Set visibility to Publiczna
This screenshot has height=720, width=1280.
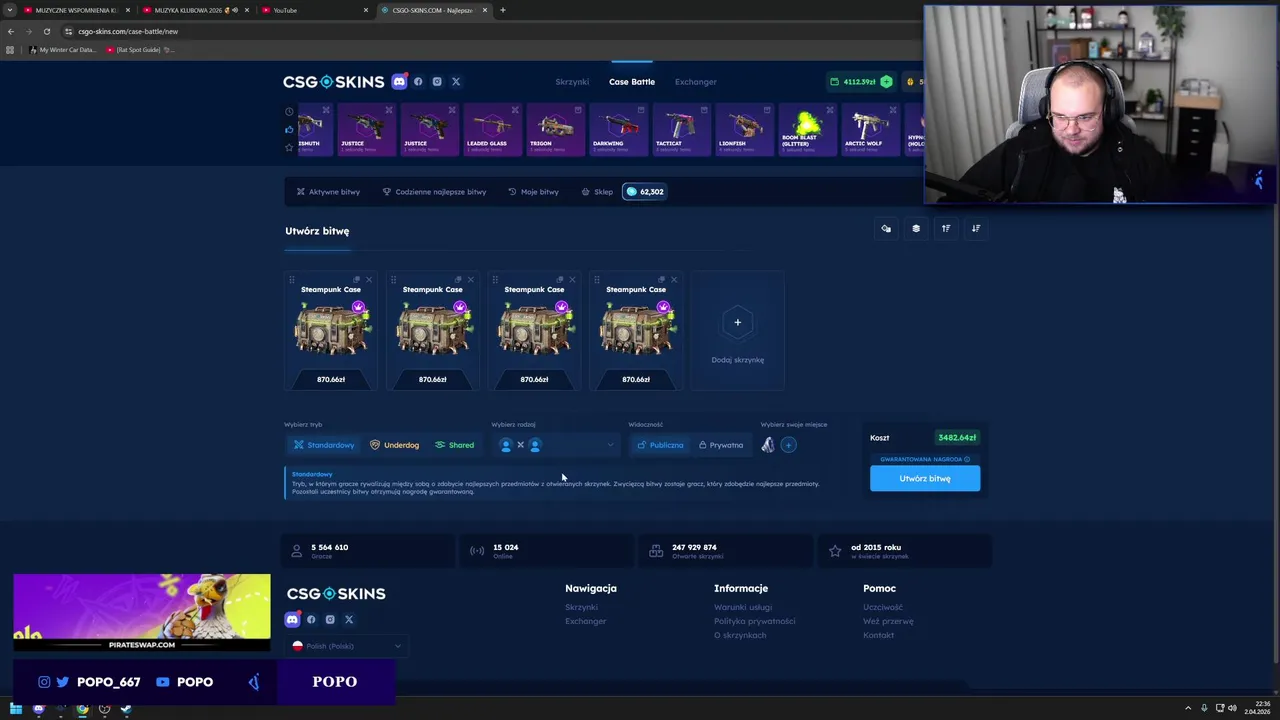pos(660,445)
